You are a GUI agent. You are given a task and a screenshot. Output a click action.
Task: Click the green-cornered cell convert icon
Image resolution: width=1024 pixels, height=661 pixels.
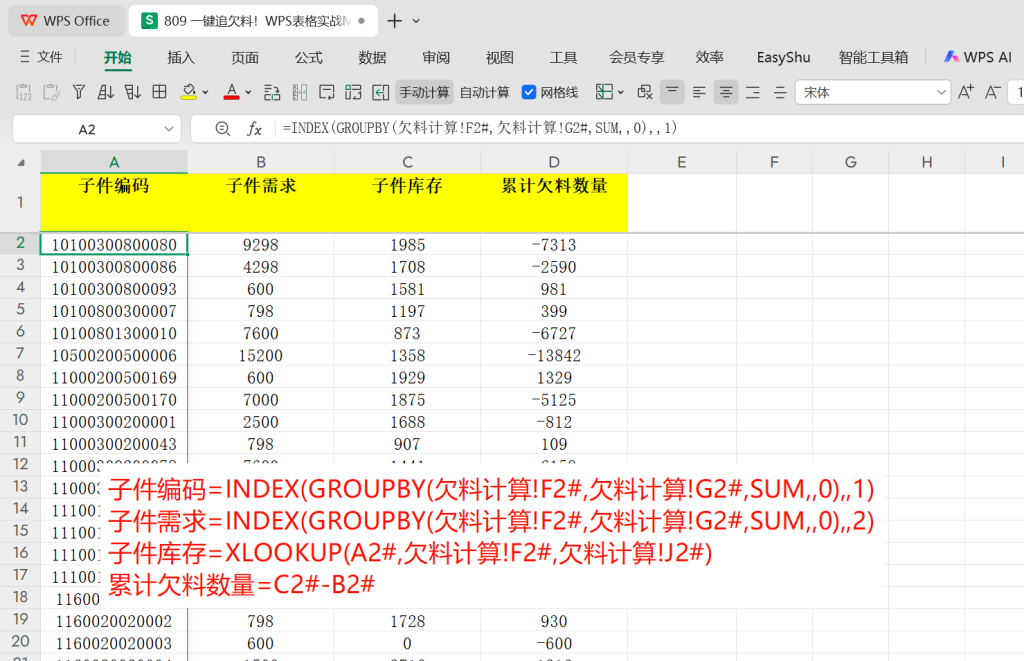[x=353, y=92]
